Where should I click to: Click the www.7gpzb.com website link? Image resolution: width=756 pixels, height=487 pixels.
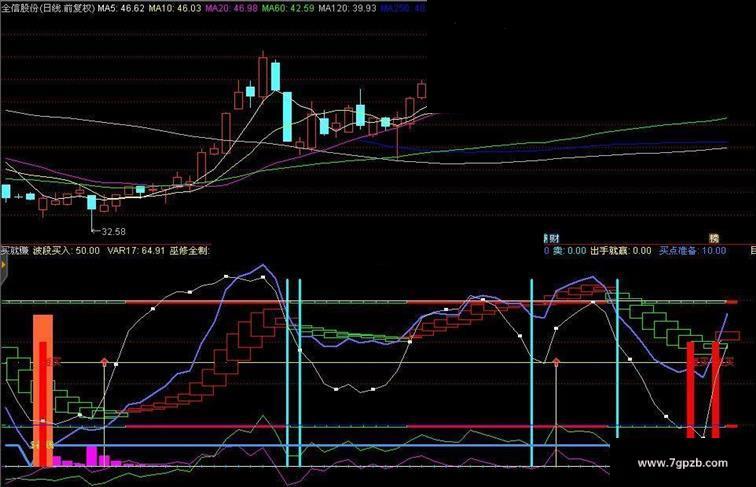(682, 463)
